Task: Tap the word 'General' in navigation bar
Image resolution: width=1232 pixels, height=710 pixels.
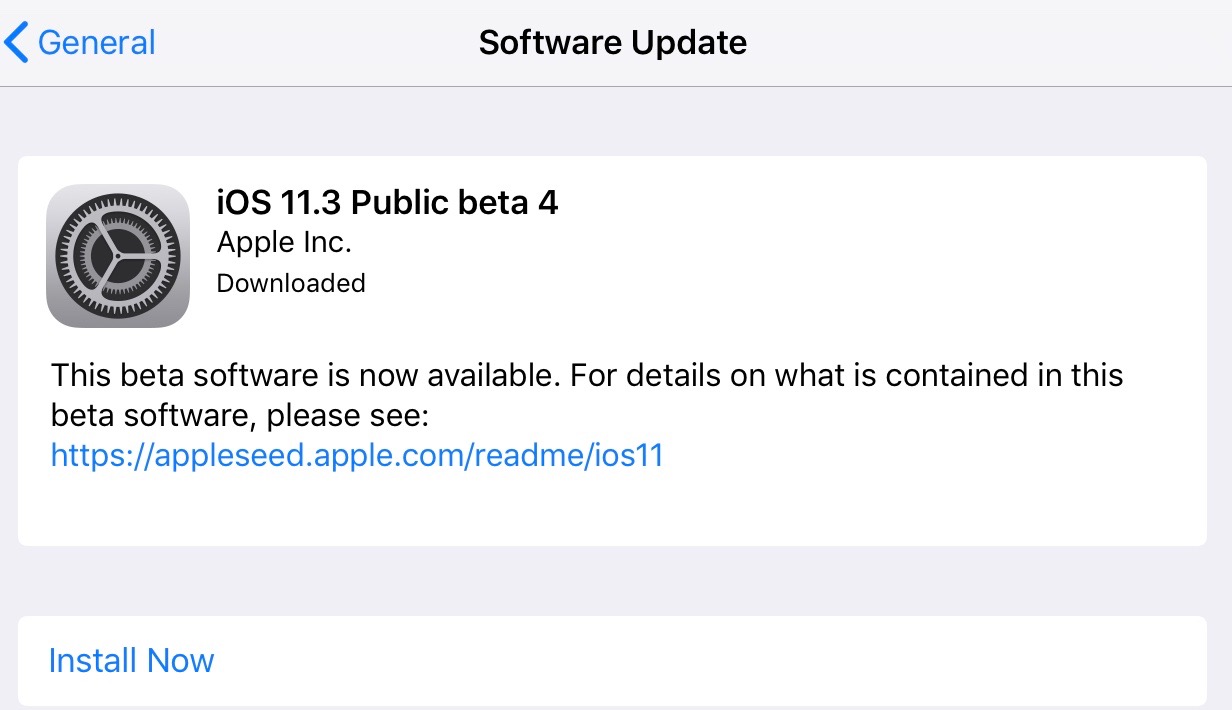Action: point(96,43)
